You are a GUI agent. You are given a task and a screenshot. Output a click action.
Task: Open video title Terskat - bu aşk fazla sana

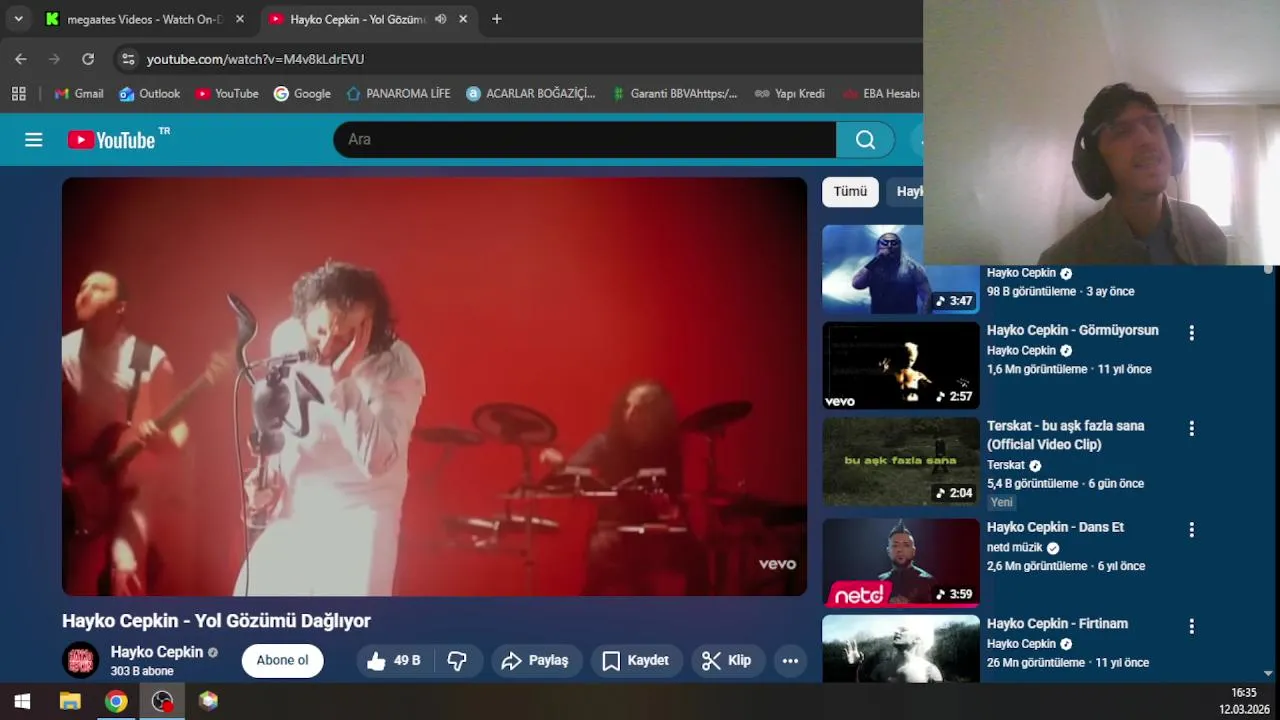(x=1066, y=435)
